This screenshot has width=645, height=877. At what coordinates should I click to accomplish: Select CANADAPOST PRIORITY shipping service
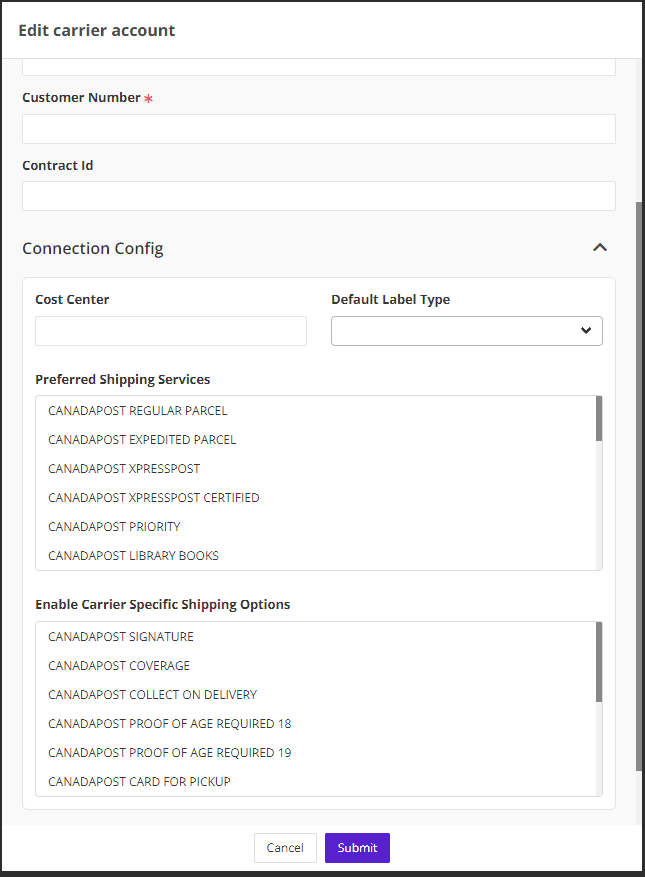114,526
